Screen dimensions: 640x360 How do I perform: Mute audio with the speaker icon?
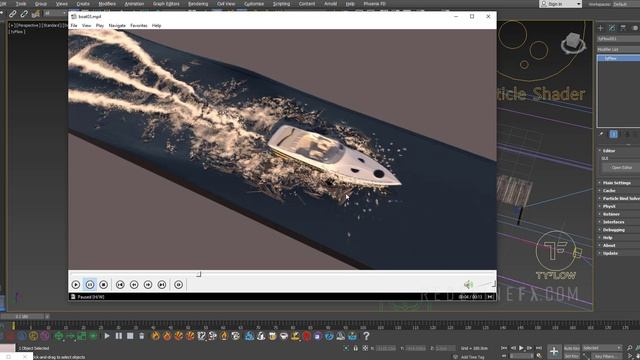pyautogui.click(x=468, y=284)
